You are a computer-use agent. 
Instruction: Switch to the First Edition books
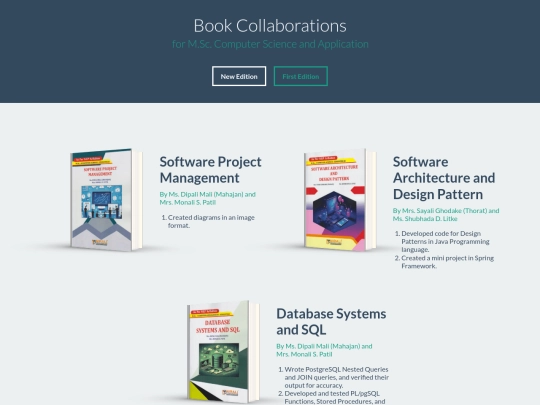(301, 76)
